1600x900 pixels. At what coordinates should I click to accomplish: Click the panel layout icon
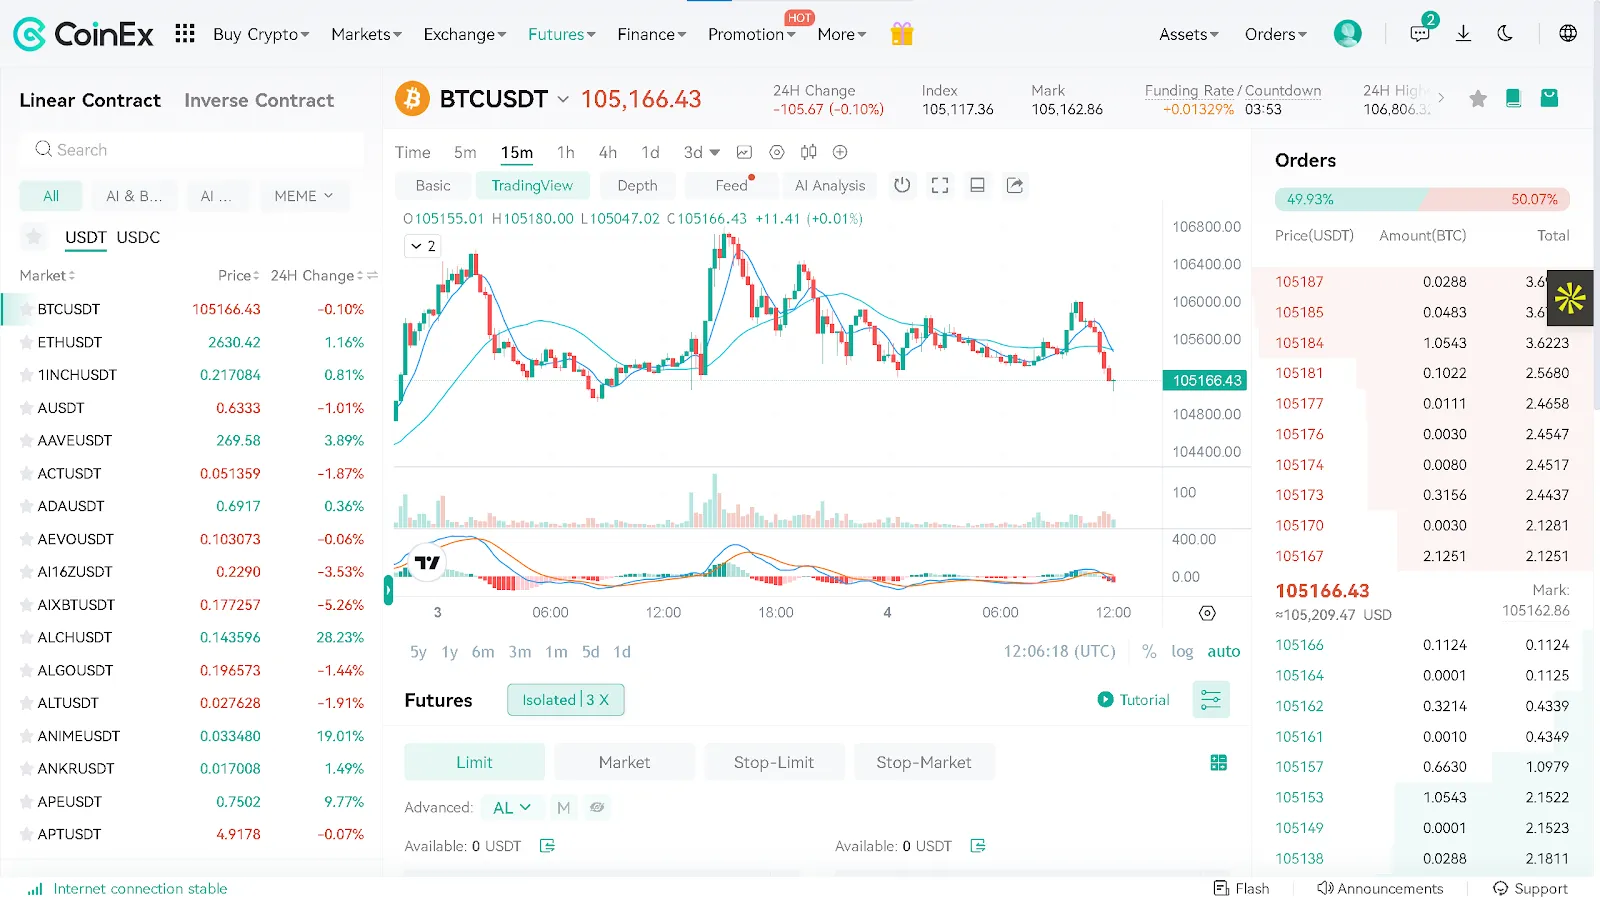tap(978, 185)
